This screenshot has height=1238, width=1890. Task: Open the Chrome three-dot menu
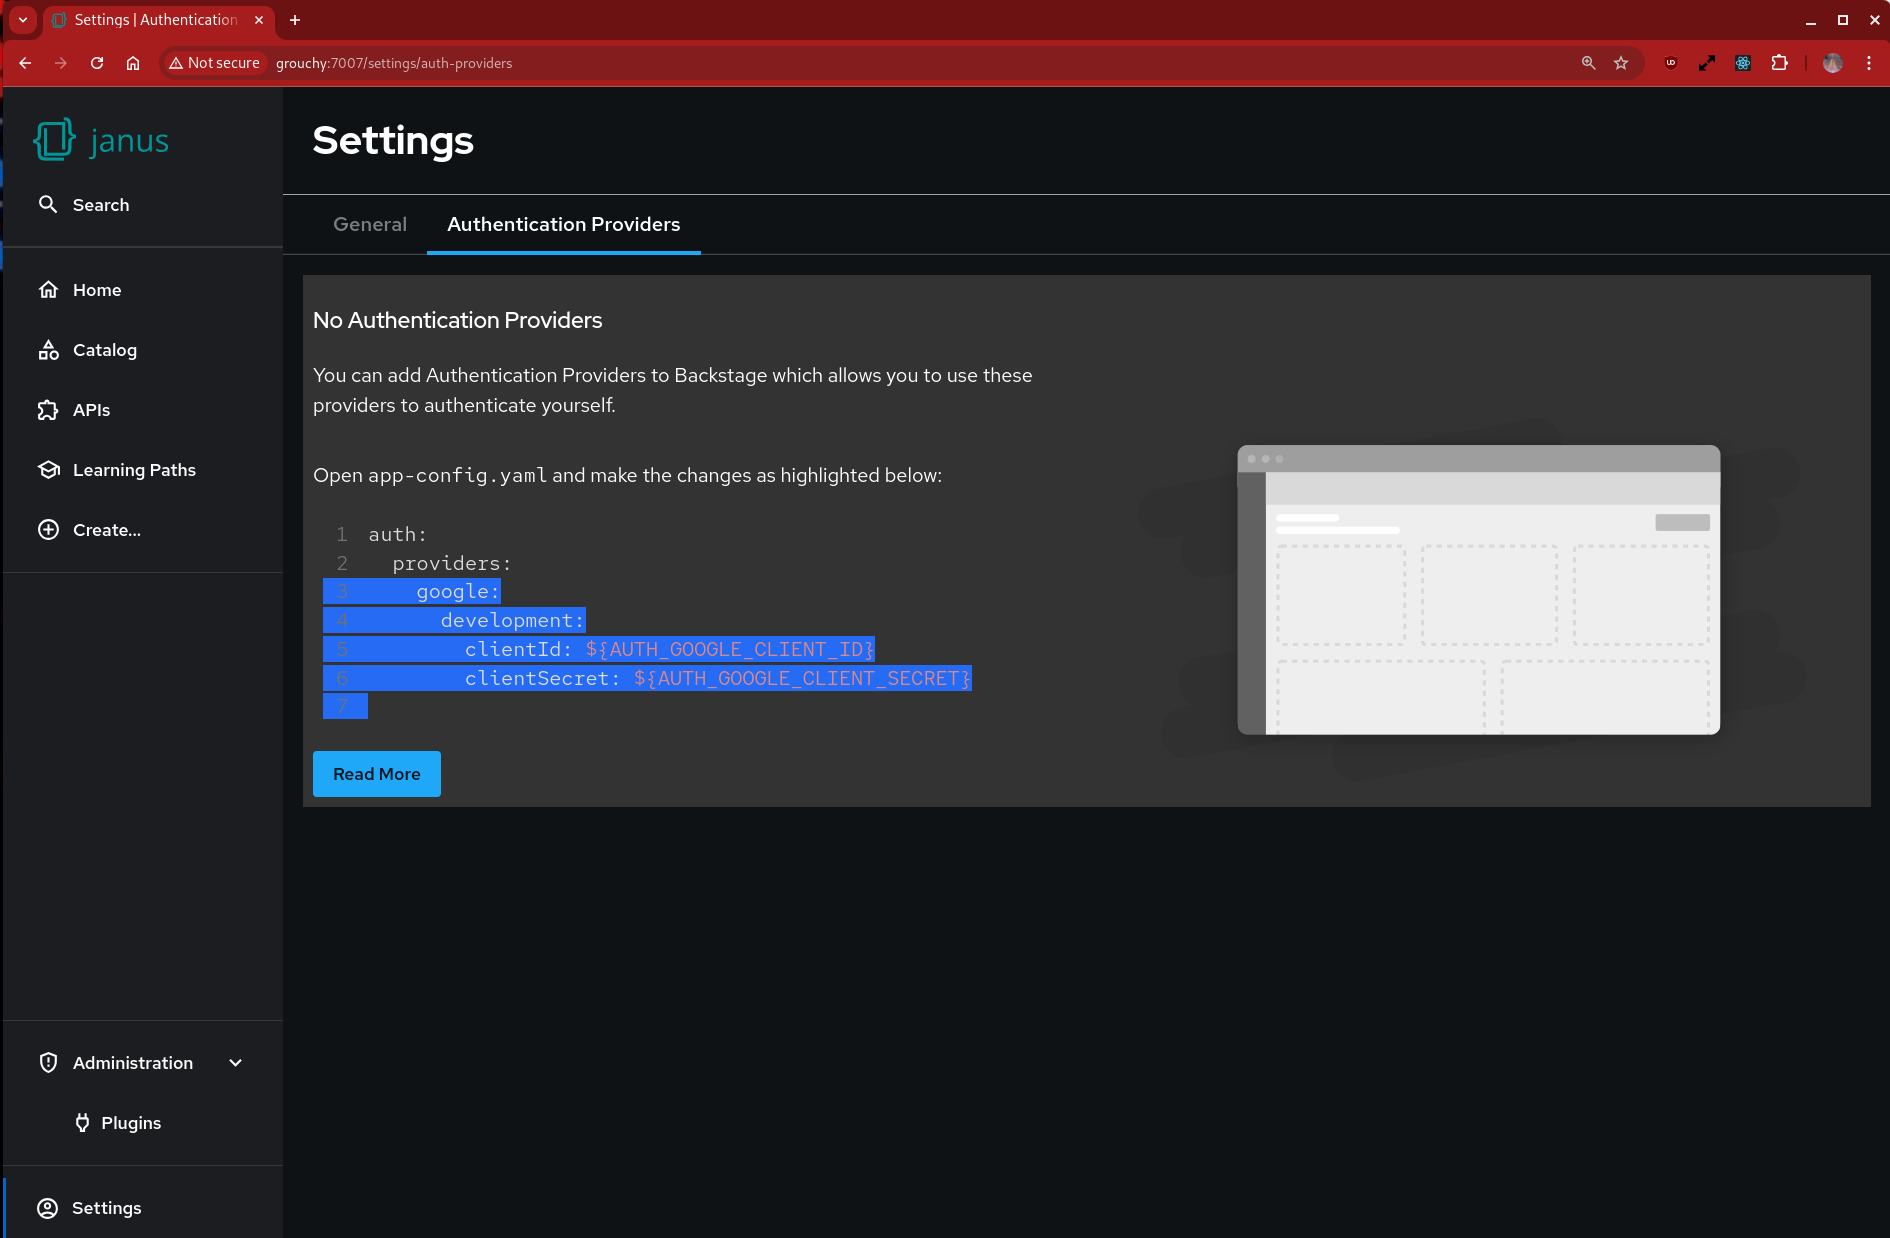(x=1869, y=63)
